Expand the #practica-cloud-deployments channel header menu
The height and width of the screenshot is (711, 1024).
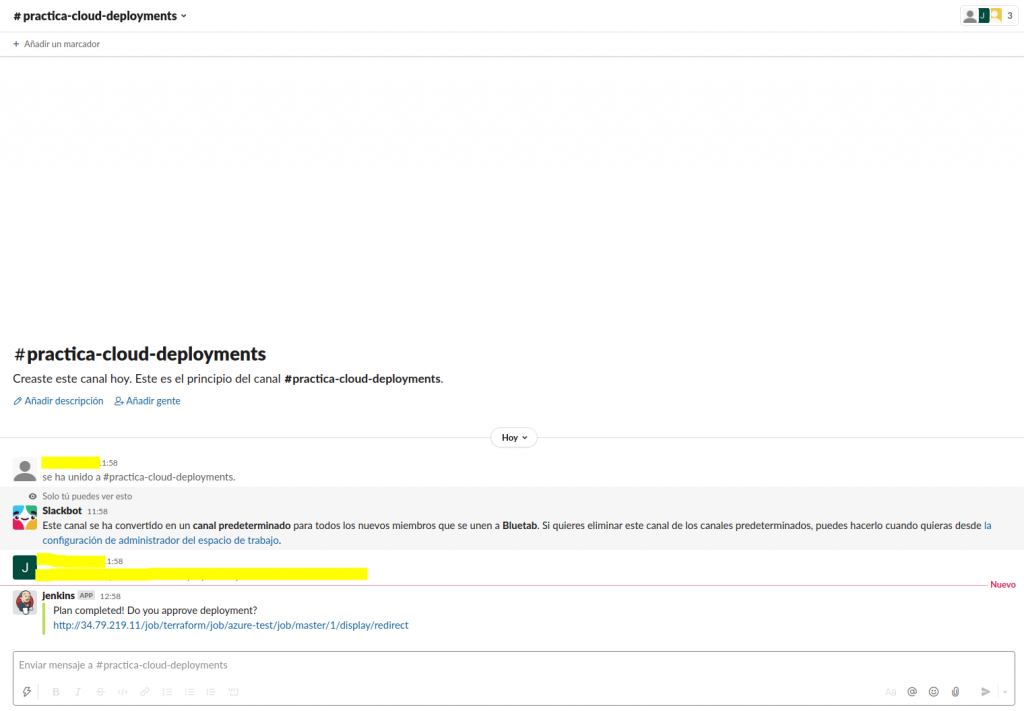click(x=100, y=16)
